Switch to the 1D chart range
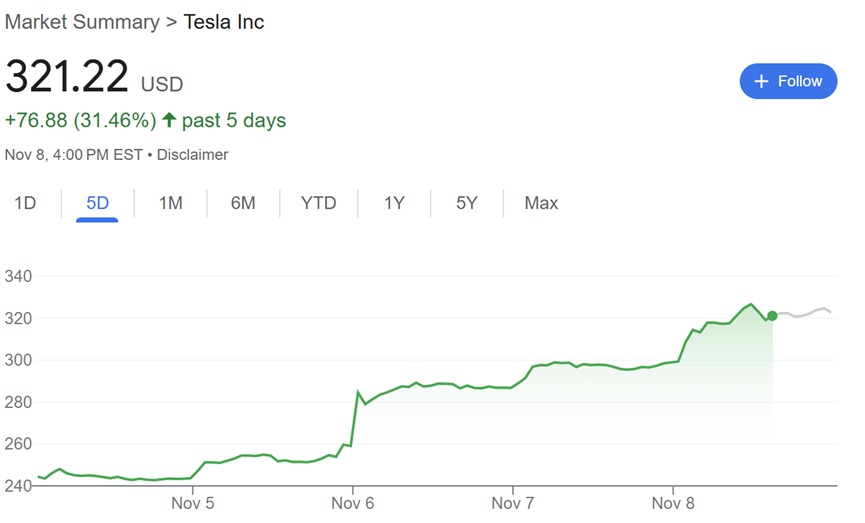 click(x=25, y=203)
